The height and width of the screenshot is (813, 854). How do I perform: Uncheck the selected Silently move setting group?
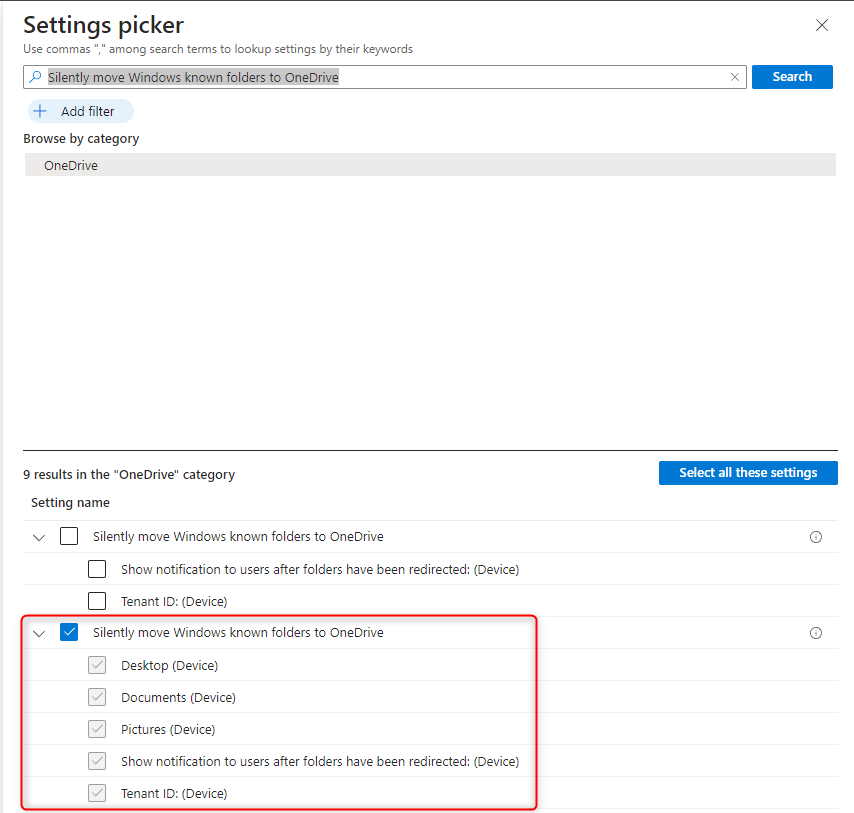(69, 632)
